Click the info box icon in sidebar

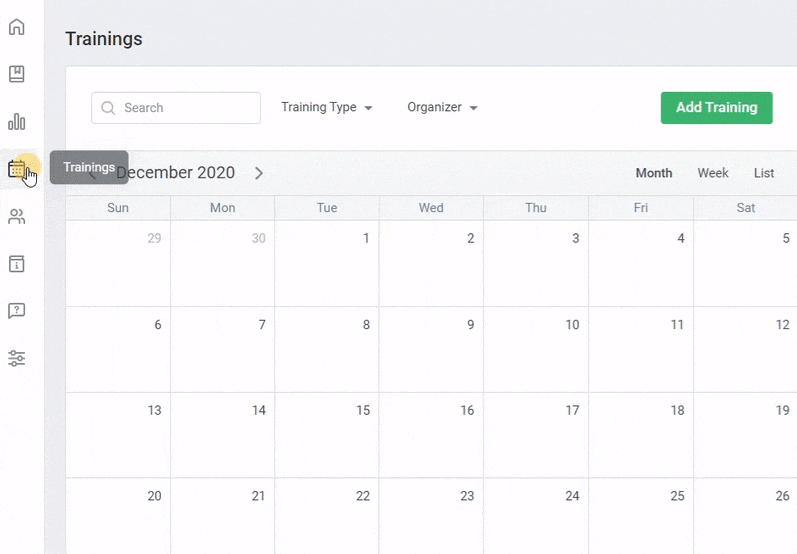point(16,263)
